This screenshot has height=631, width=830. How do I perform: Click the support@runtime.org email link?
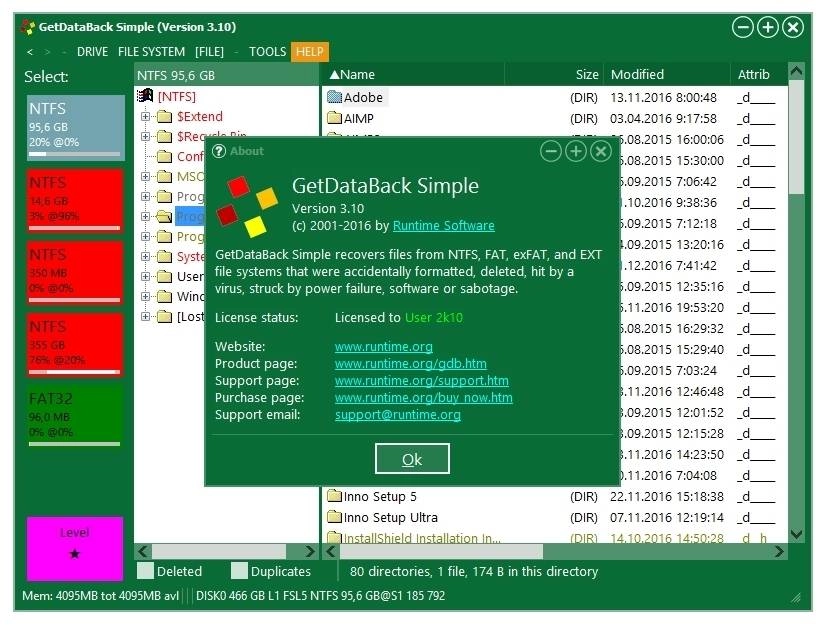[x=398, y=414]
